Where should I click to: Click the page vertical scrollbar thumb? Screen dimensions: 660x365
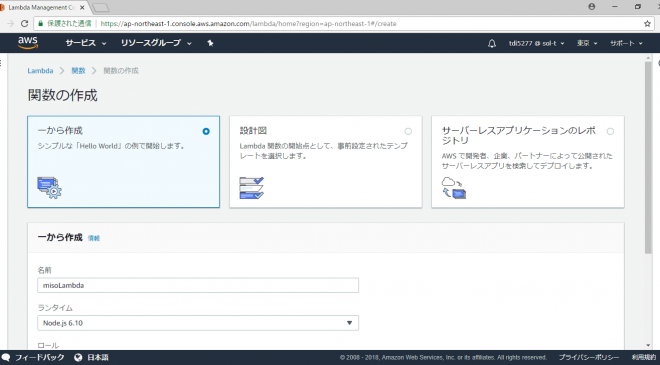[648, 158]
